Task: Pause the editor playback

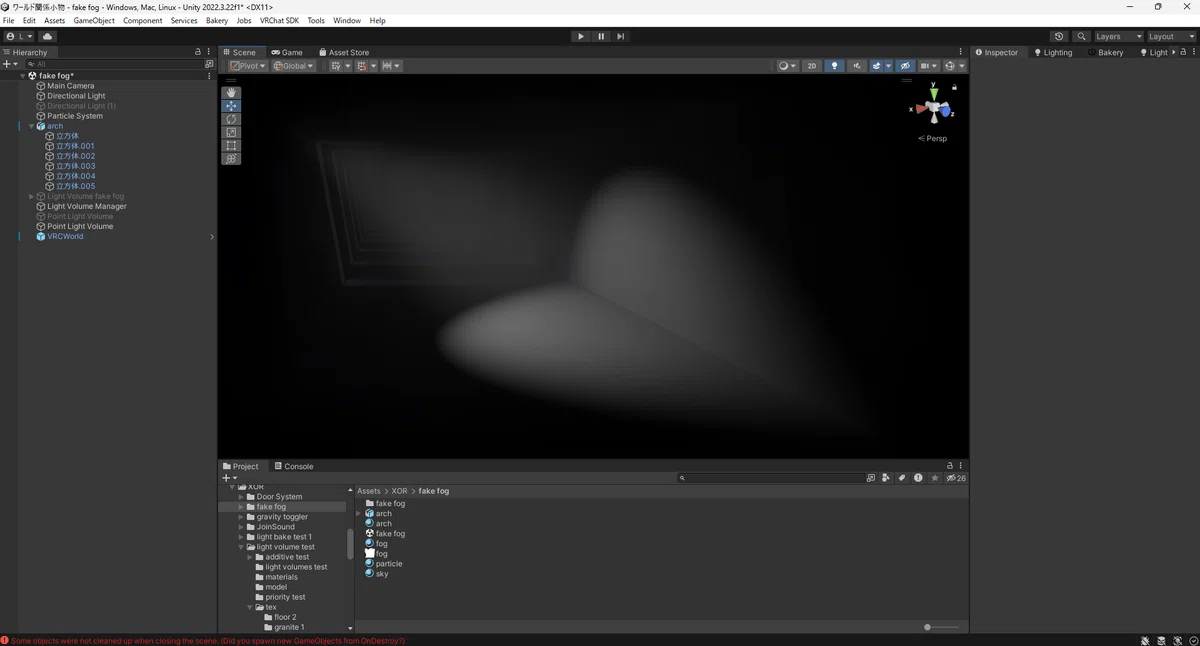Action: 600,36
